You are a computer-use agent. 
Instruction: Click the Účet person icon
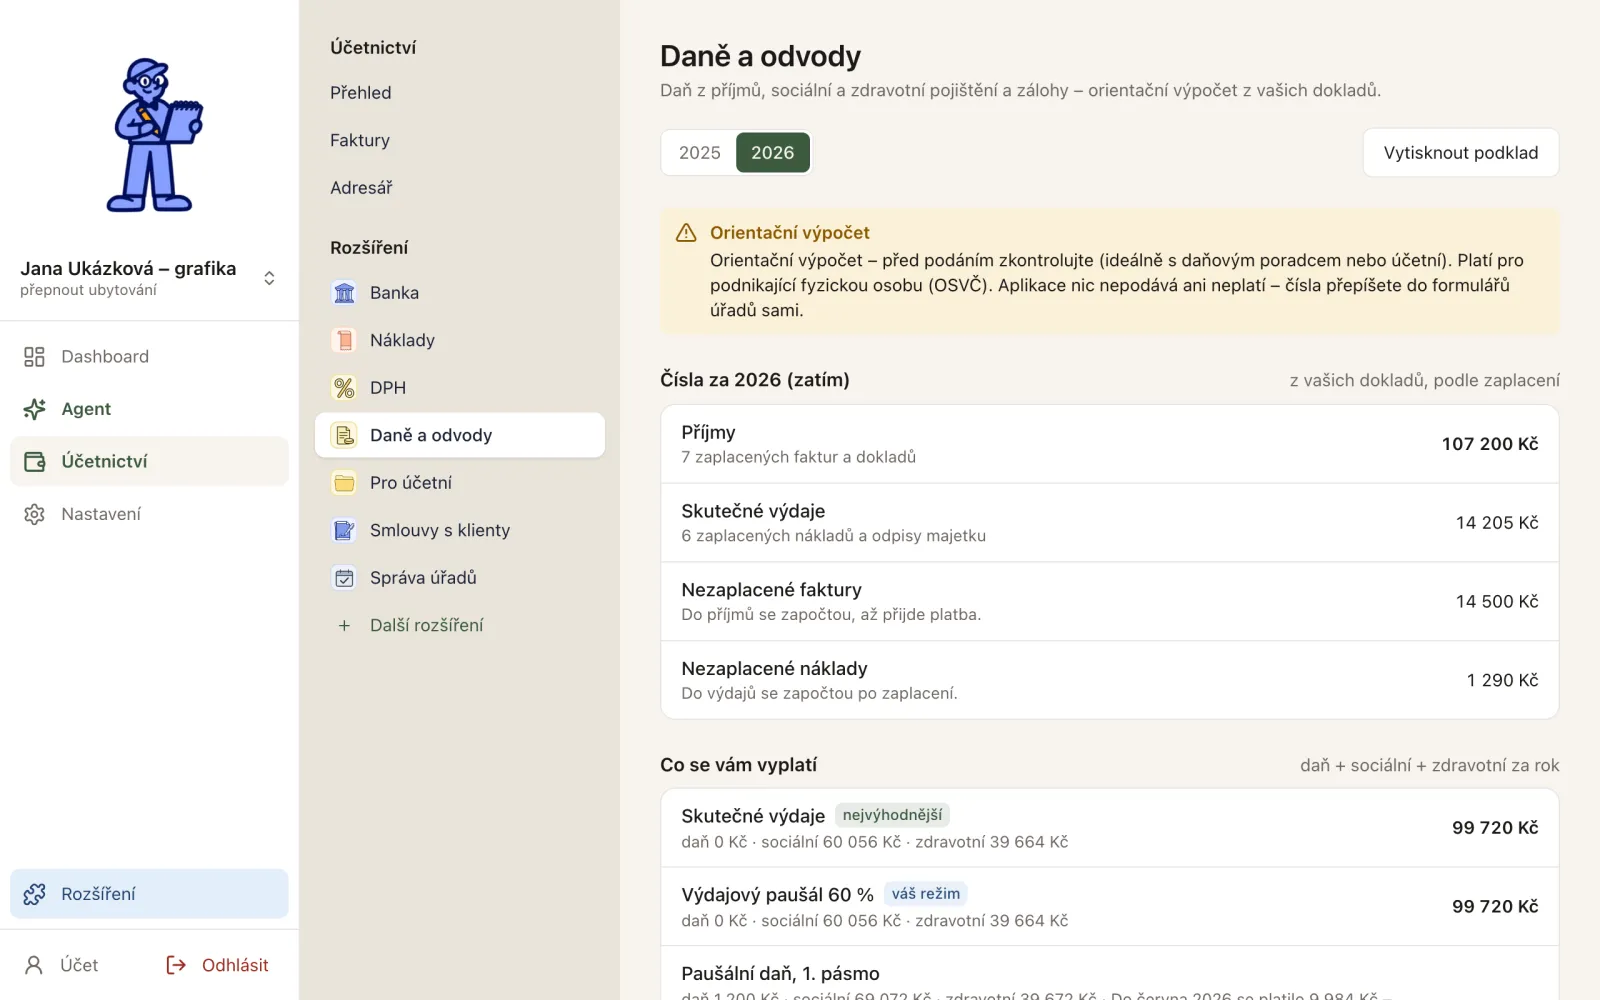(x=34, y=965)
